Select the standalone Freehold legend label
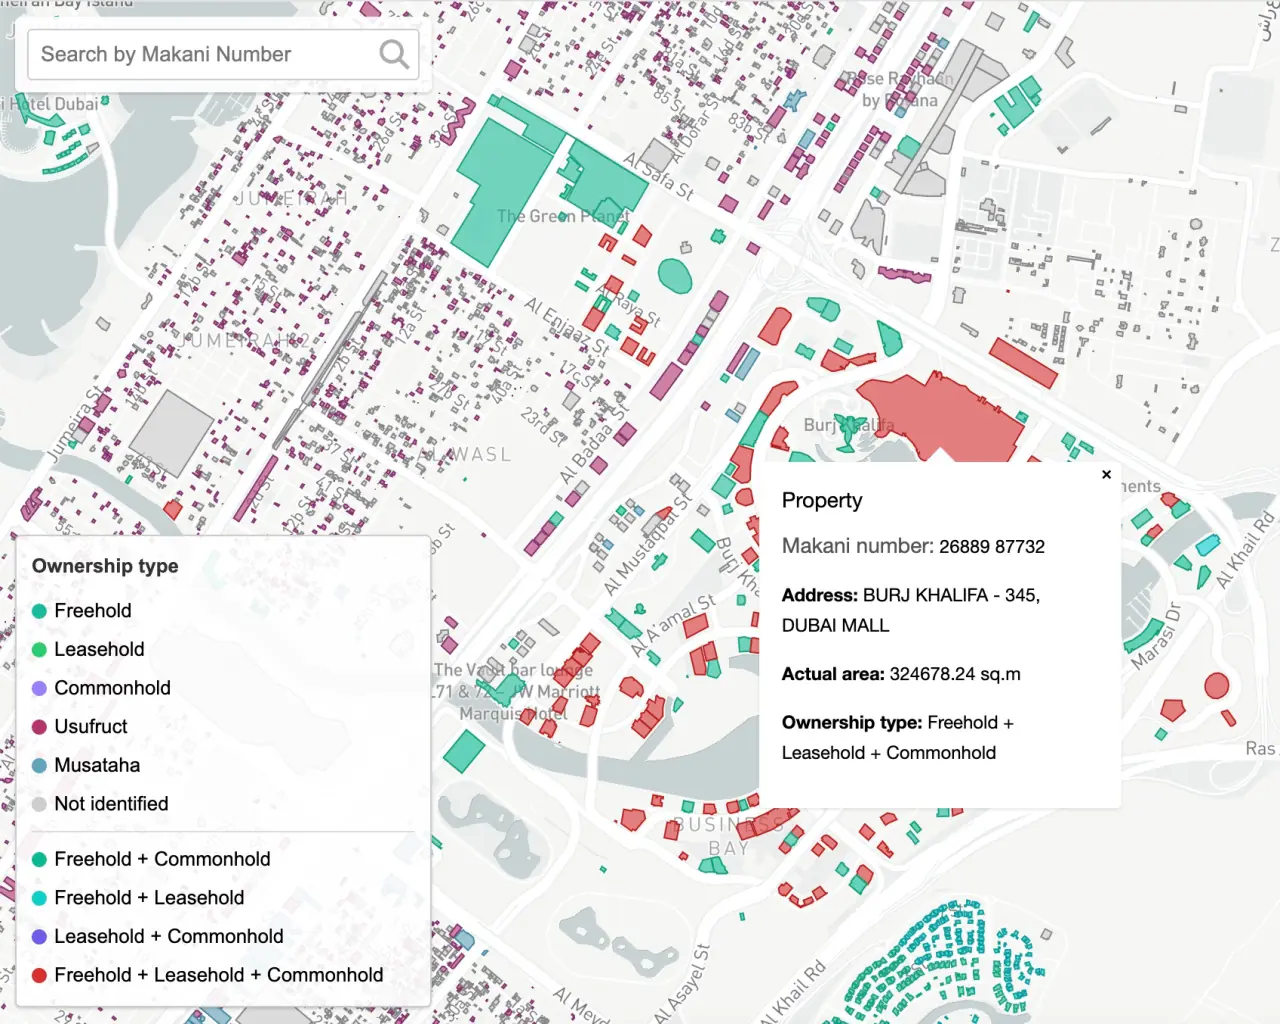This screenshot has width=1280, height=1024. coord(93,611)
